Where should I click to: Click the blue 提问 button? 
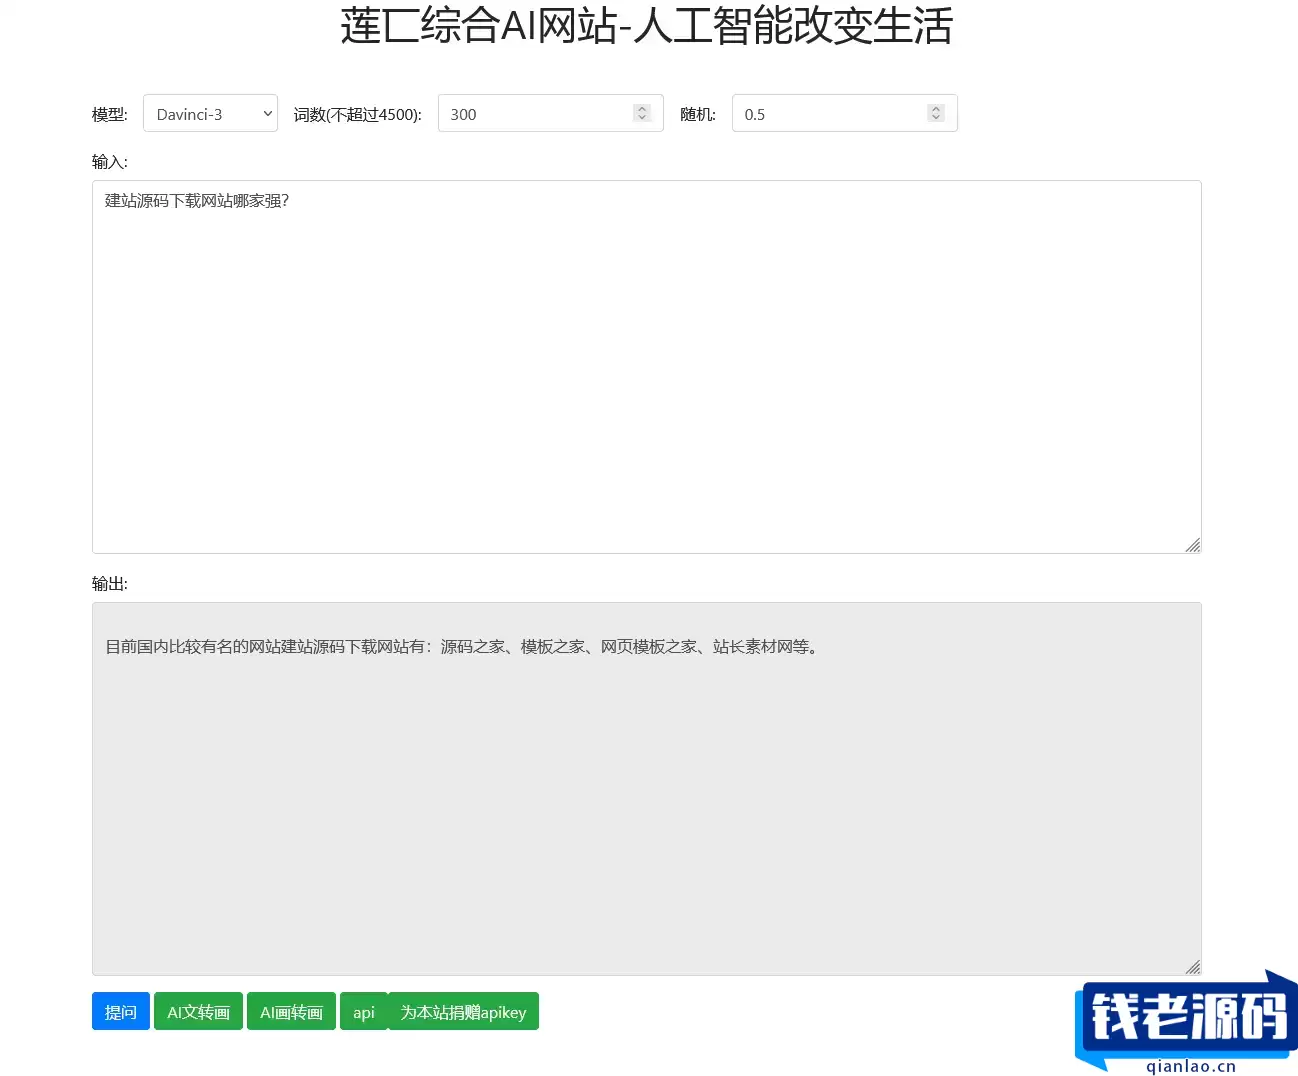click(121, 1011)
